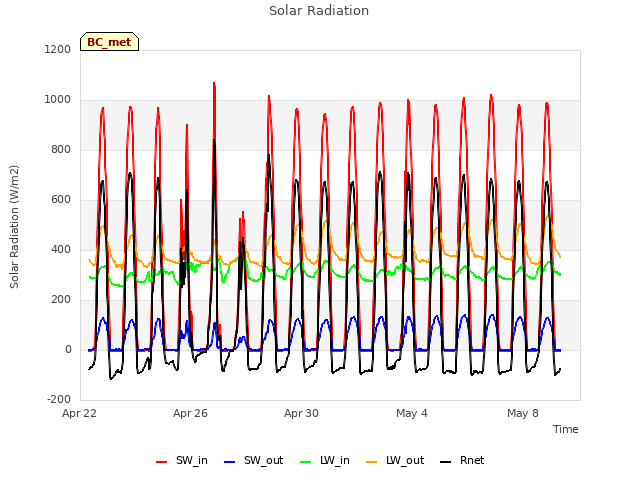The height and width of the screenshot is (480, 640).
Task: Click the May 8 x-axis label
Action: click(523, 413)
